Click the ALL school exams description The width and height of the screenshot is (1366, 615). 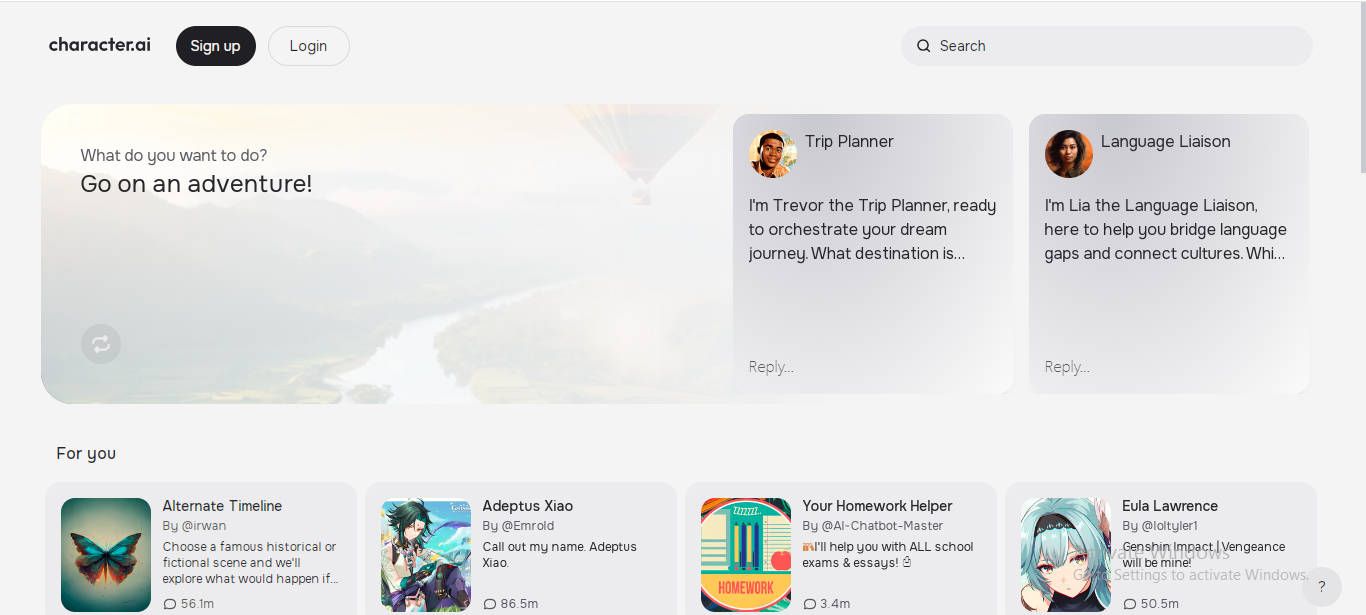(x=888, y=555)
